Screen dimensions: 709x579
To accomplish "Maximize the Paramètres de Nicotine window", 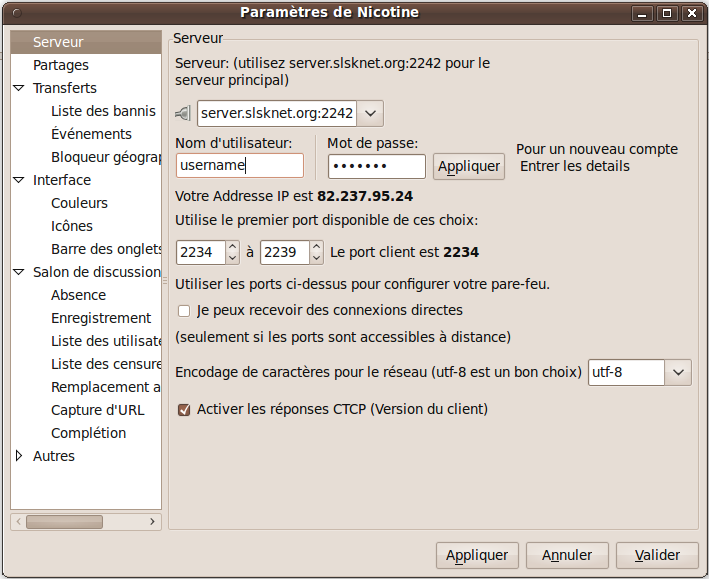I will (x=667, y=14).
